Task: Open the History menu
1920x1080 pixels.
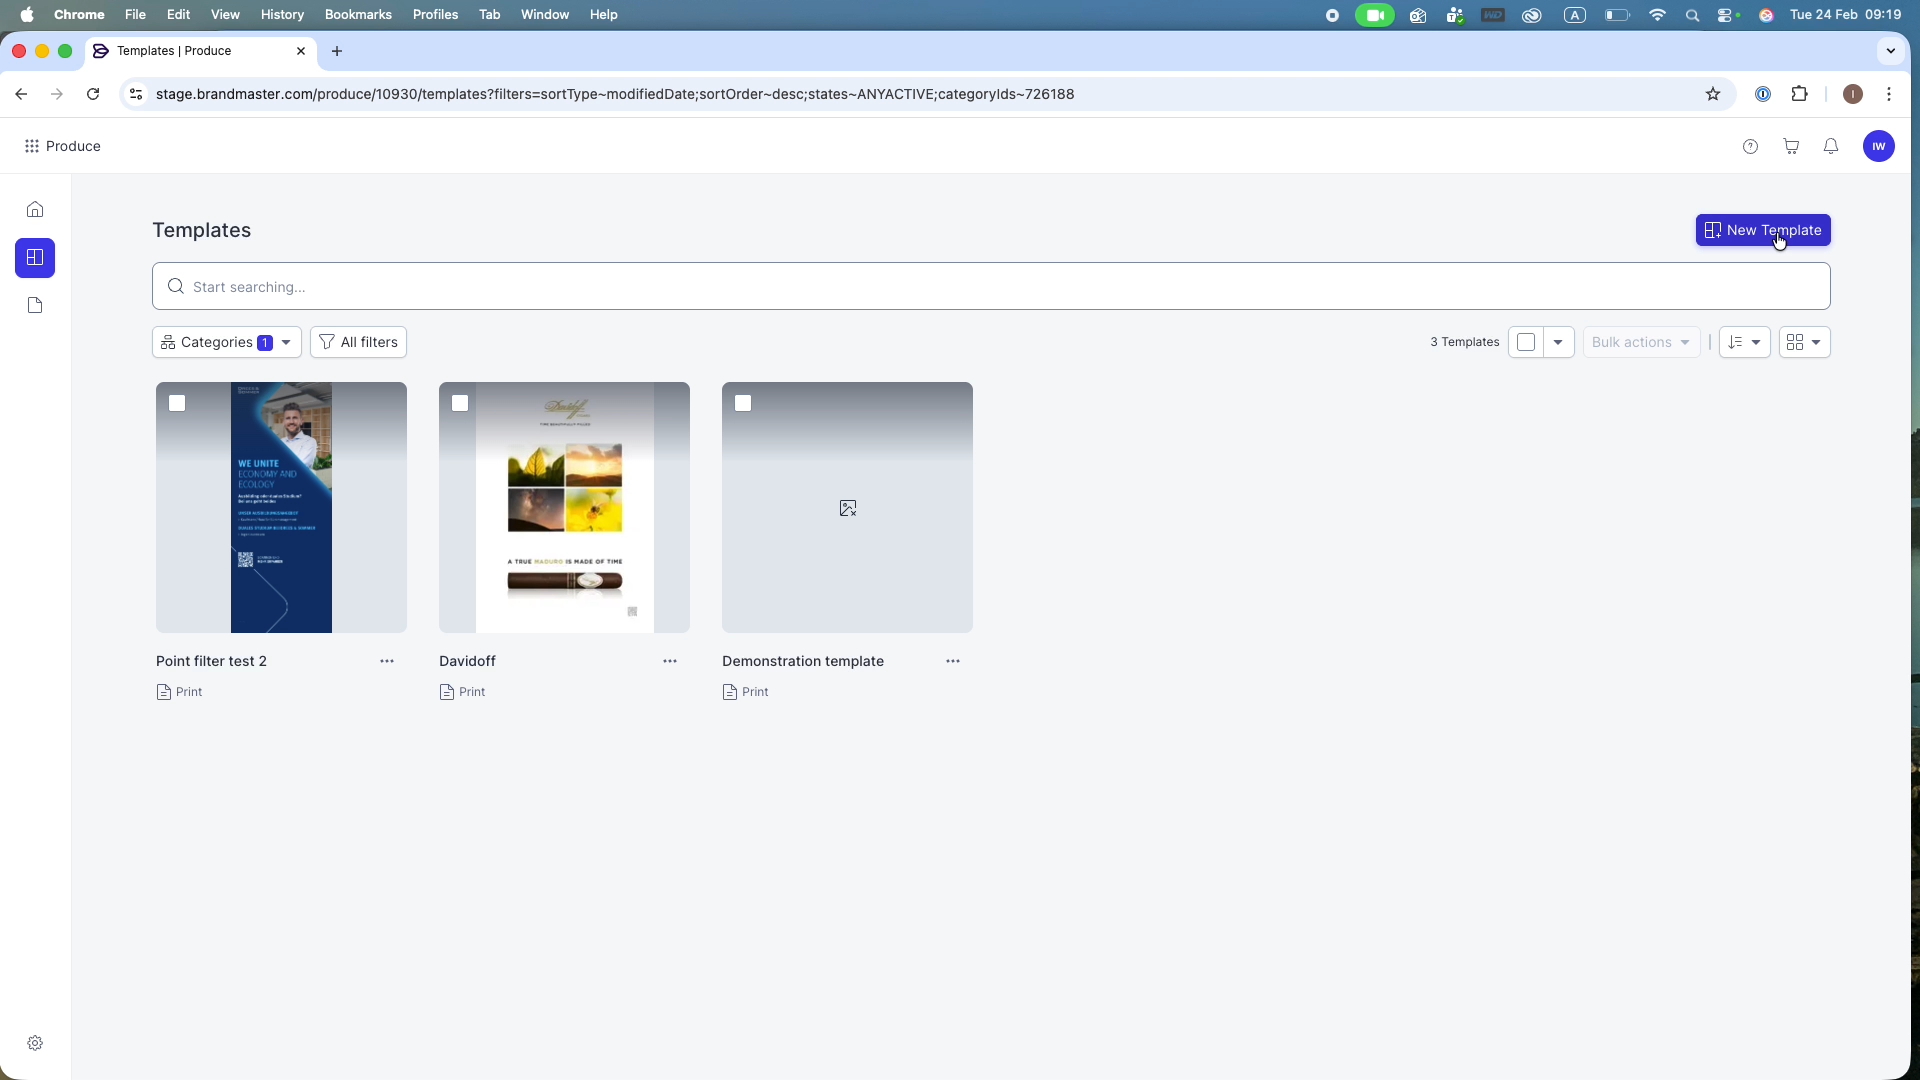Action: click(282, 15)
